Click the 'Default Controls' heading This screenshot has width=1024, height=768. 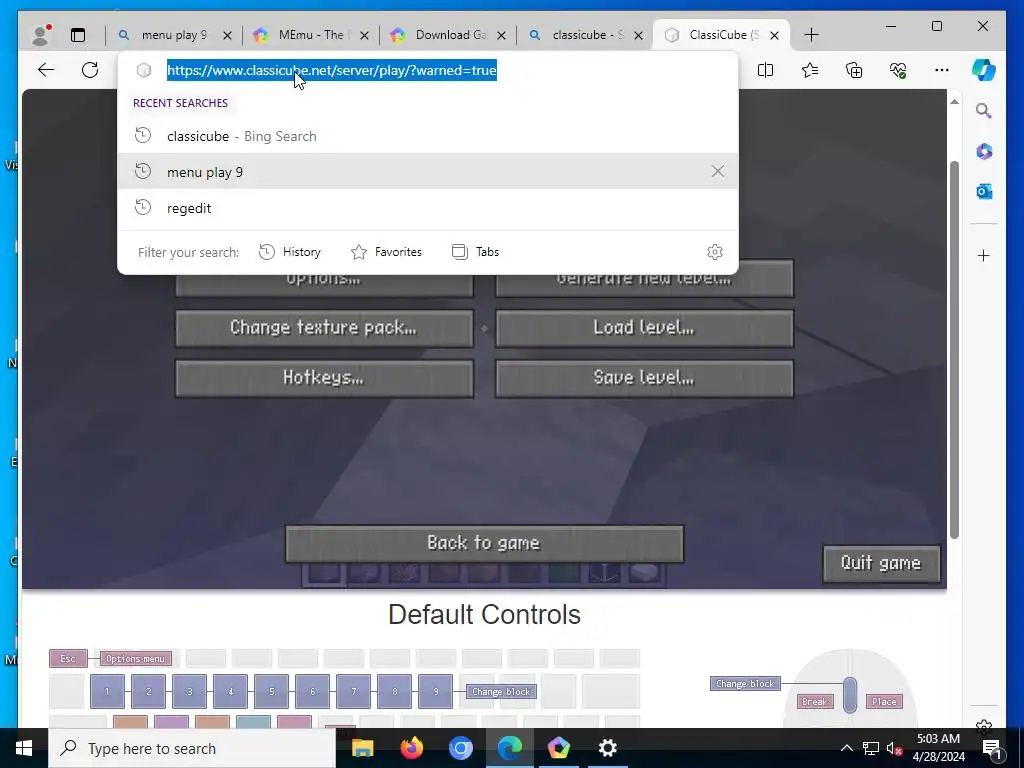(x=484, y=615)
